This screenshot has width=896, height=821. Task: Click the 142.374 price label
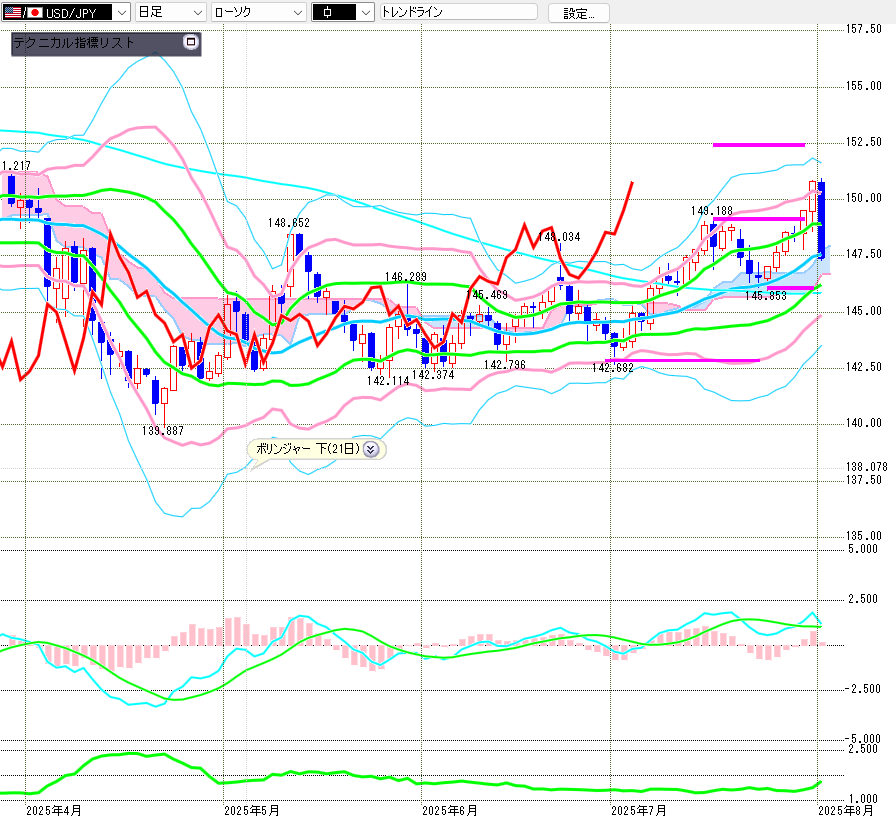[433, 375]
